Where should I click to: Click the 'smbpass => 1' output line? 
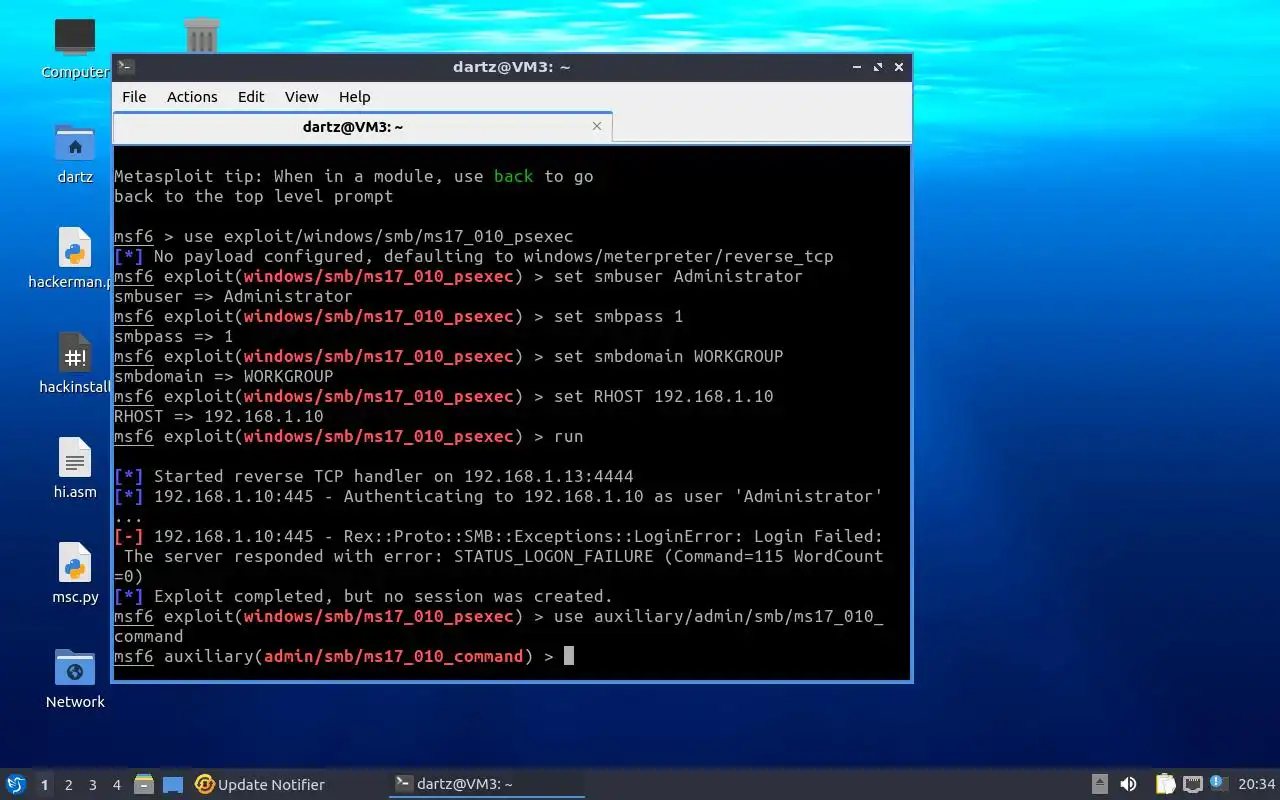coord(173,336)
